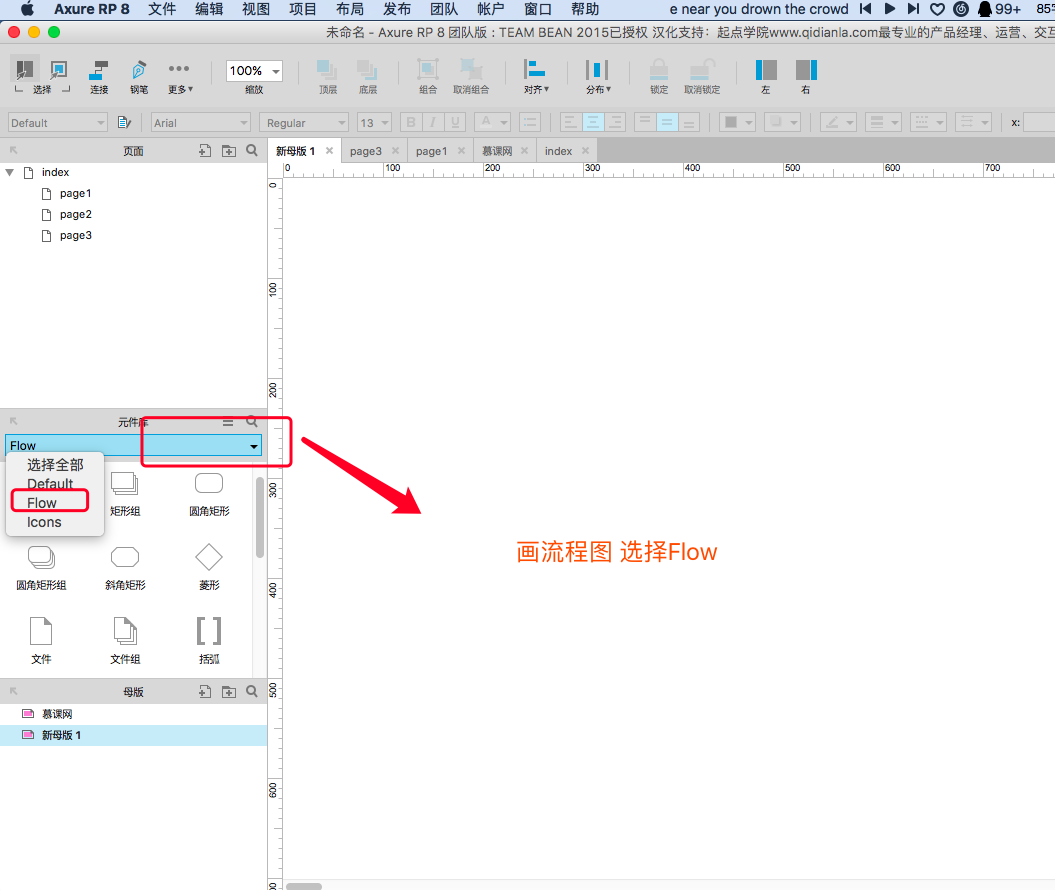Align text left

(570, 122)
